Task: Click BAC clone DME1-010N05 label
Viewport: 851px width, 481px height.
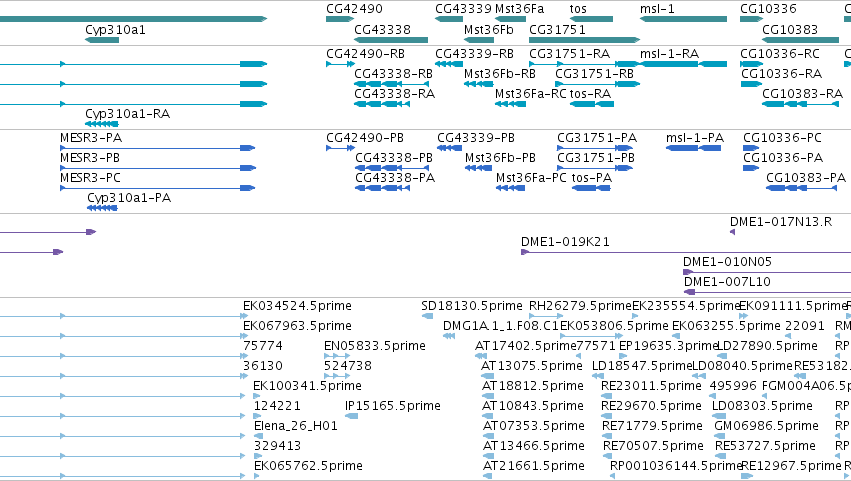Action: 727,262
